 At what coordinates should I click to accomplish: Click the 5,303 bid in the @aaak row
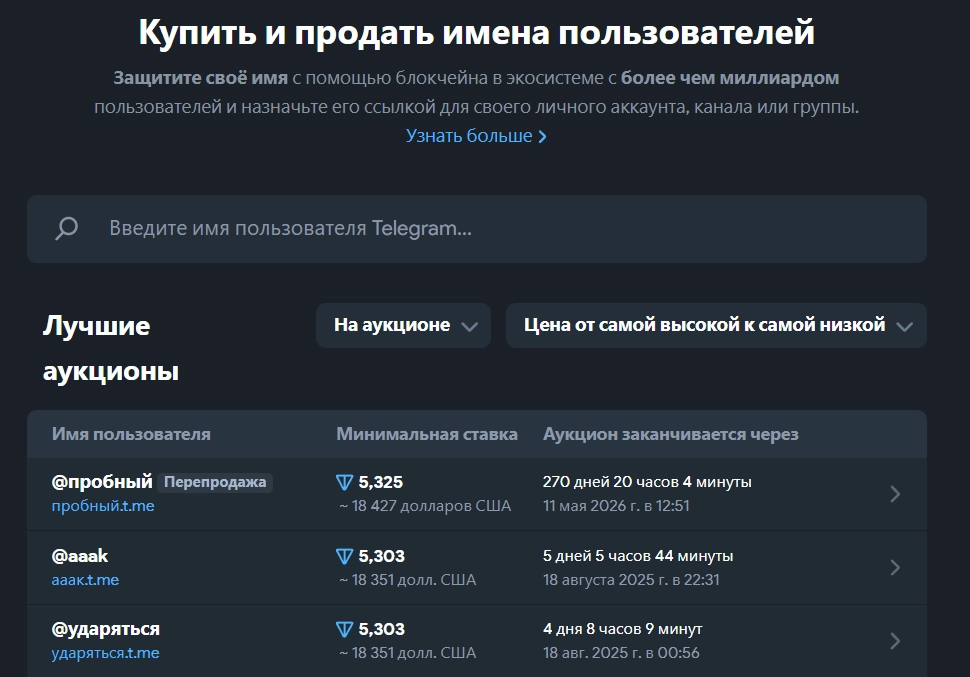(x=381, y=556)
